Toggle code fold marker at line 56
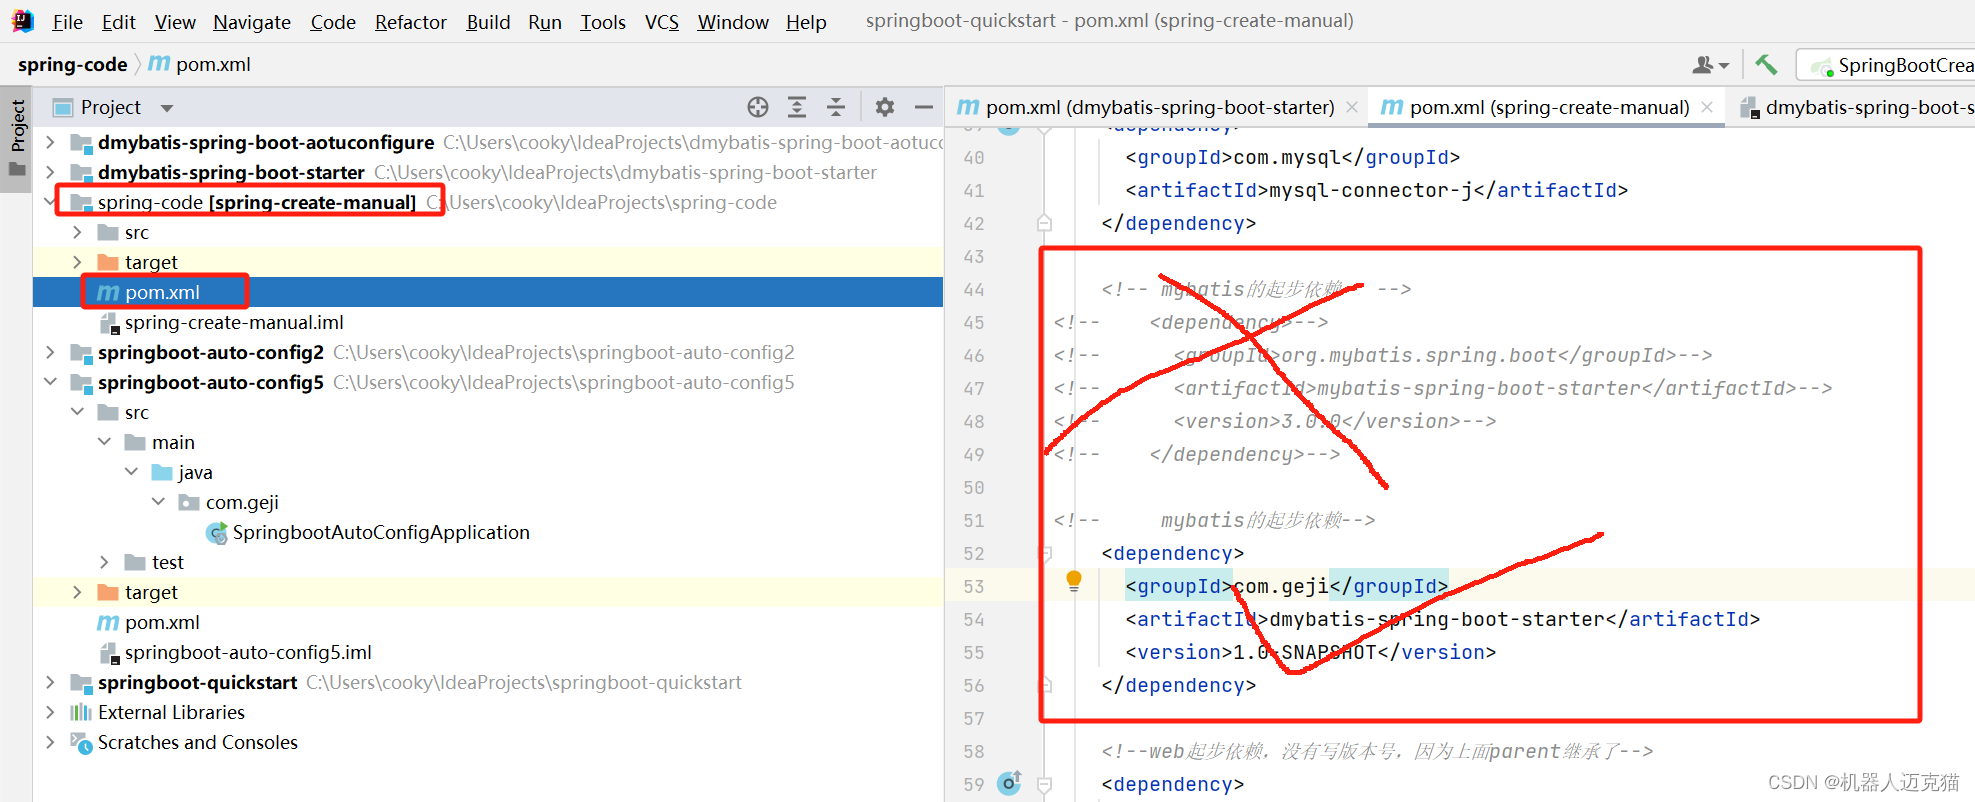 coord(1045,685)
